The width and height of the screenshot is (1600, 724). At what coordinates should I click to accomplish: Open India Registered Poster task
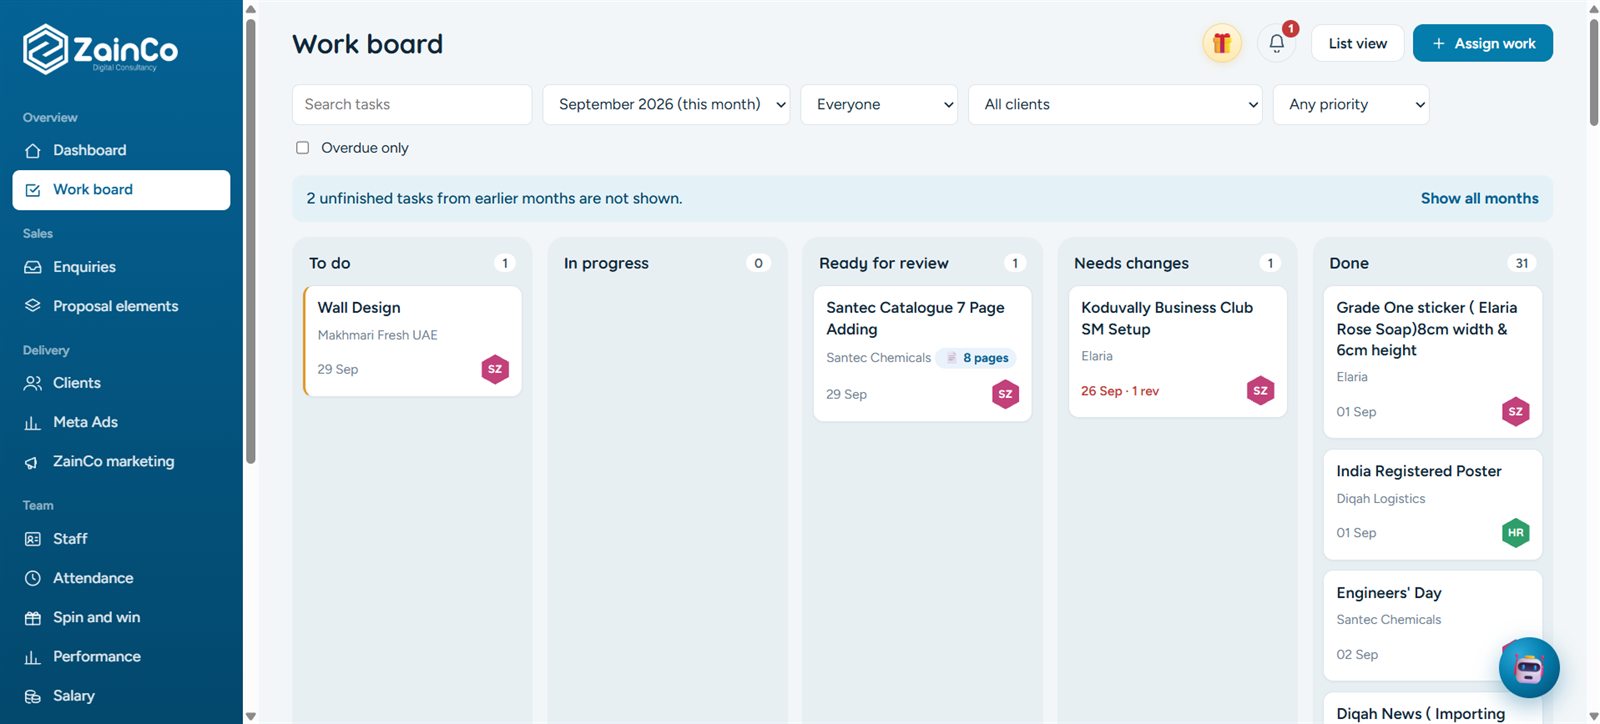1432,504
